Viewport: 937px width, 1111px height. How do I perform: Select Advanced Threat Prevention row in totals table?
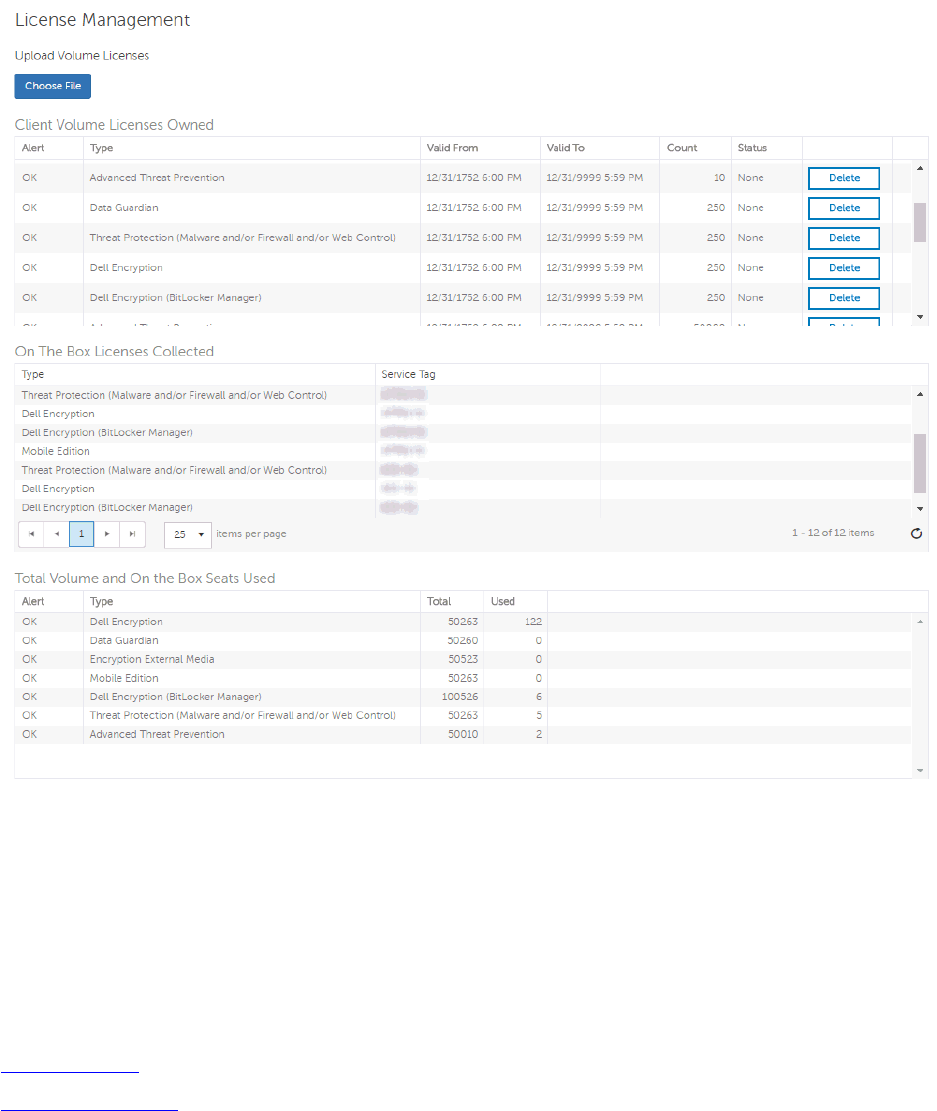(x=463, y=735)
